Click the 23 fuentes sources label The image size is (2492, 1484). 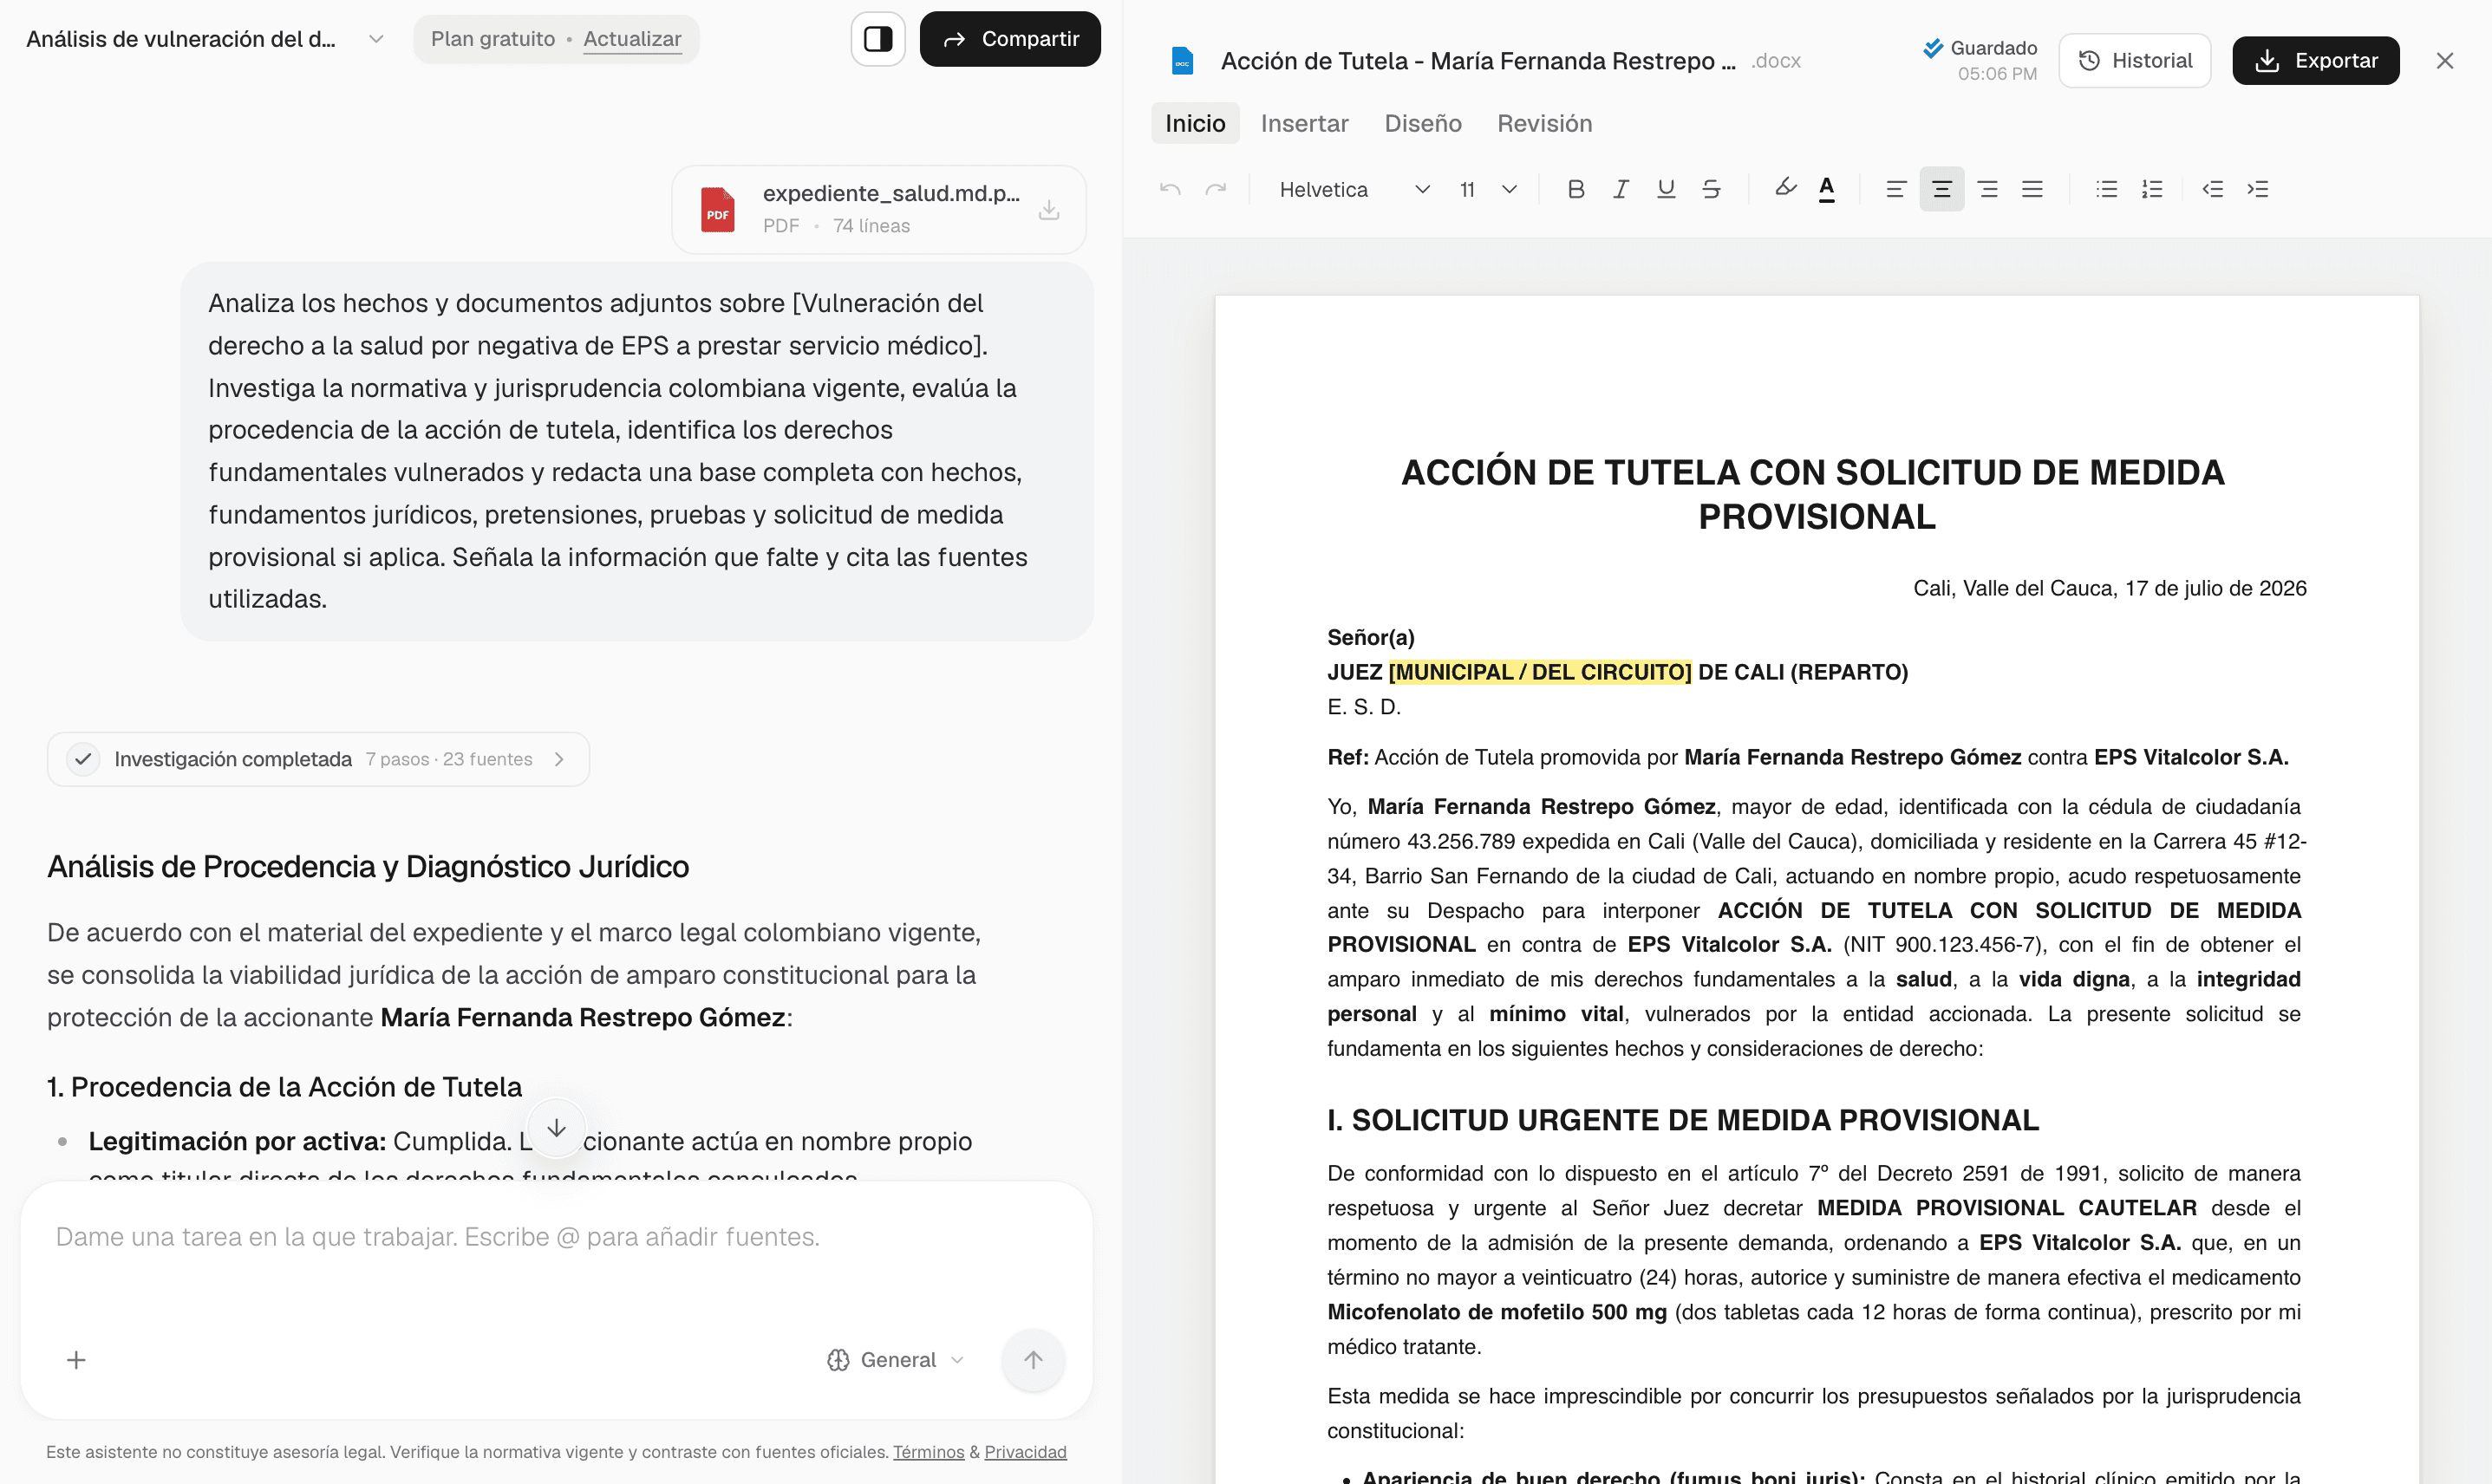point(487,759)
